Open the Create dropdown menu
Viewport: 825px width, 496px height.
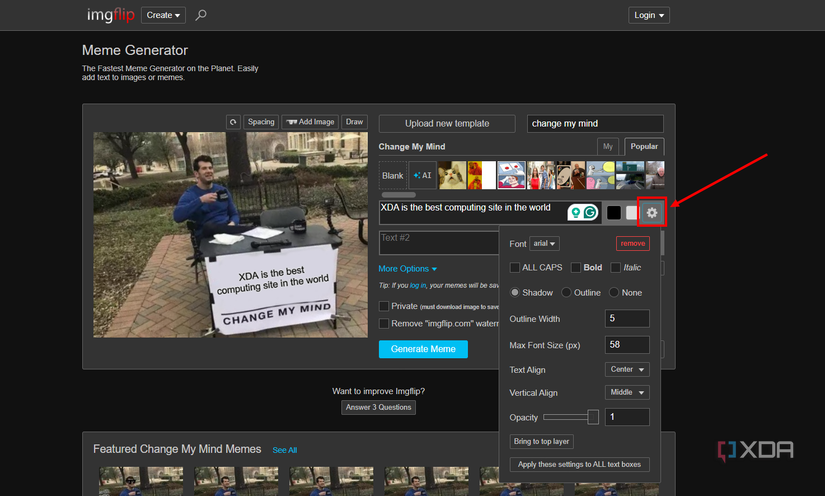163,15
